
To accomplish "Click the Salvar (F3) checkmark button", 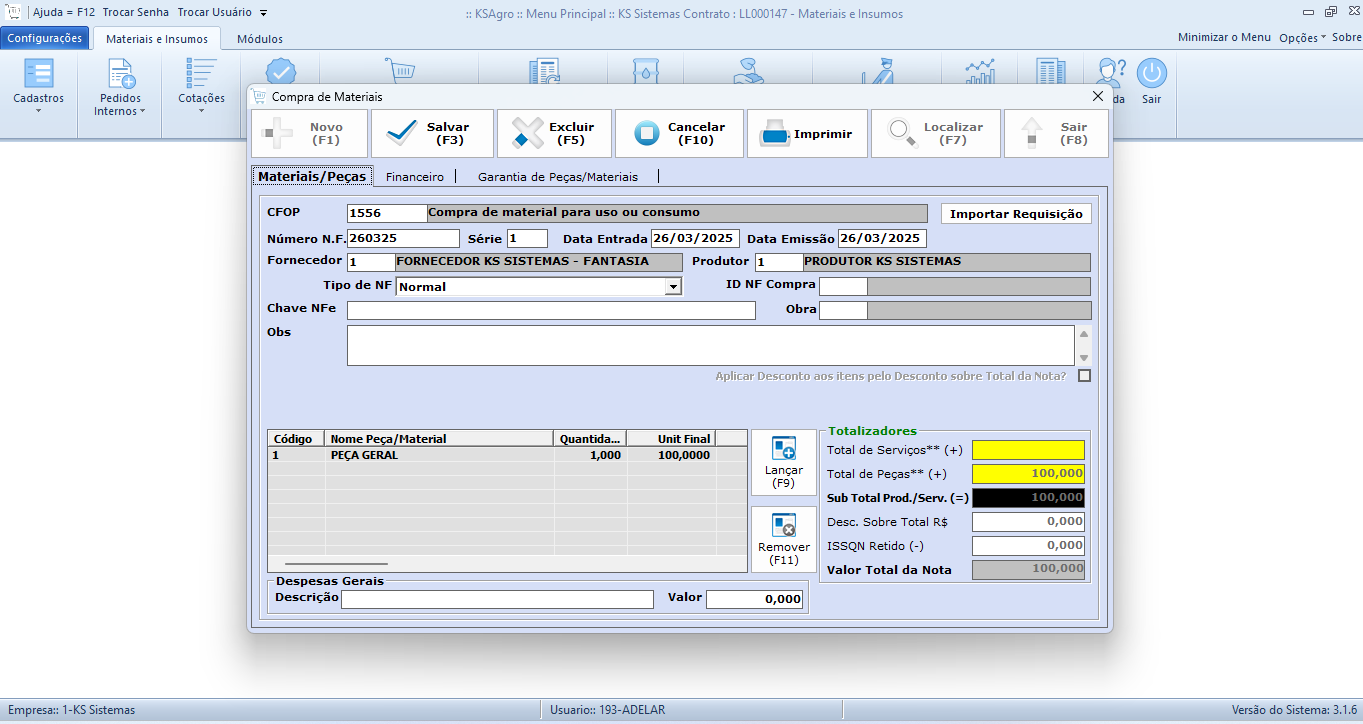I will (432, 134).
